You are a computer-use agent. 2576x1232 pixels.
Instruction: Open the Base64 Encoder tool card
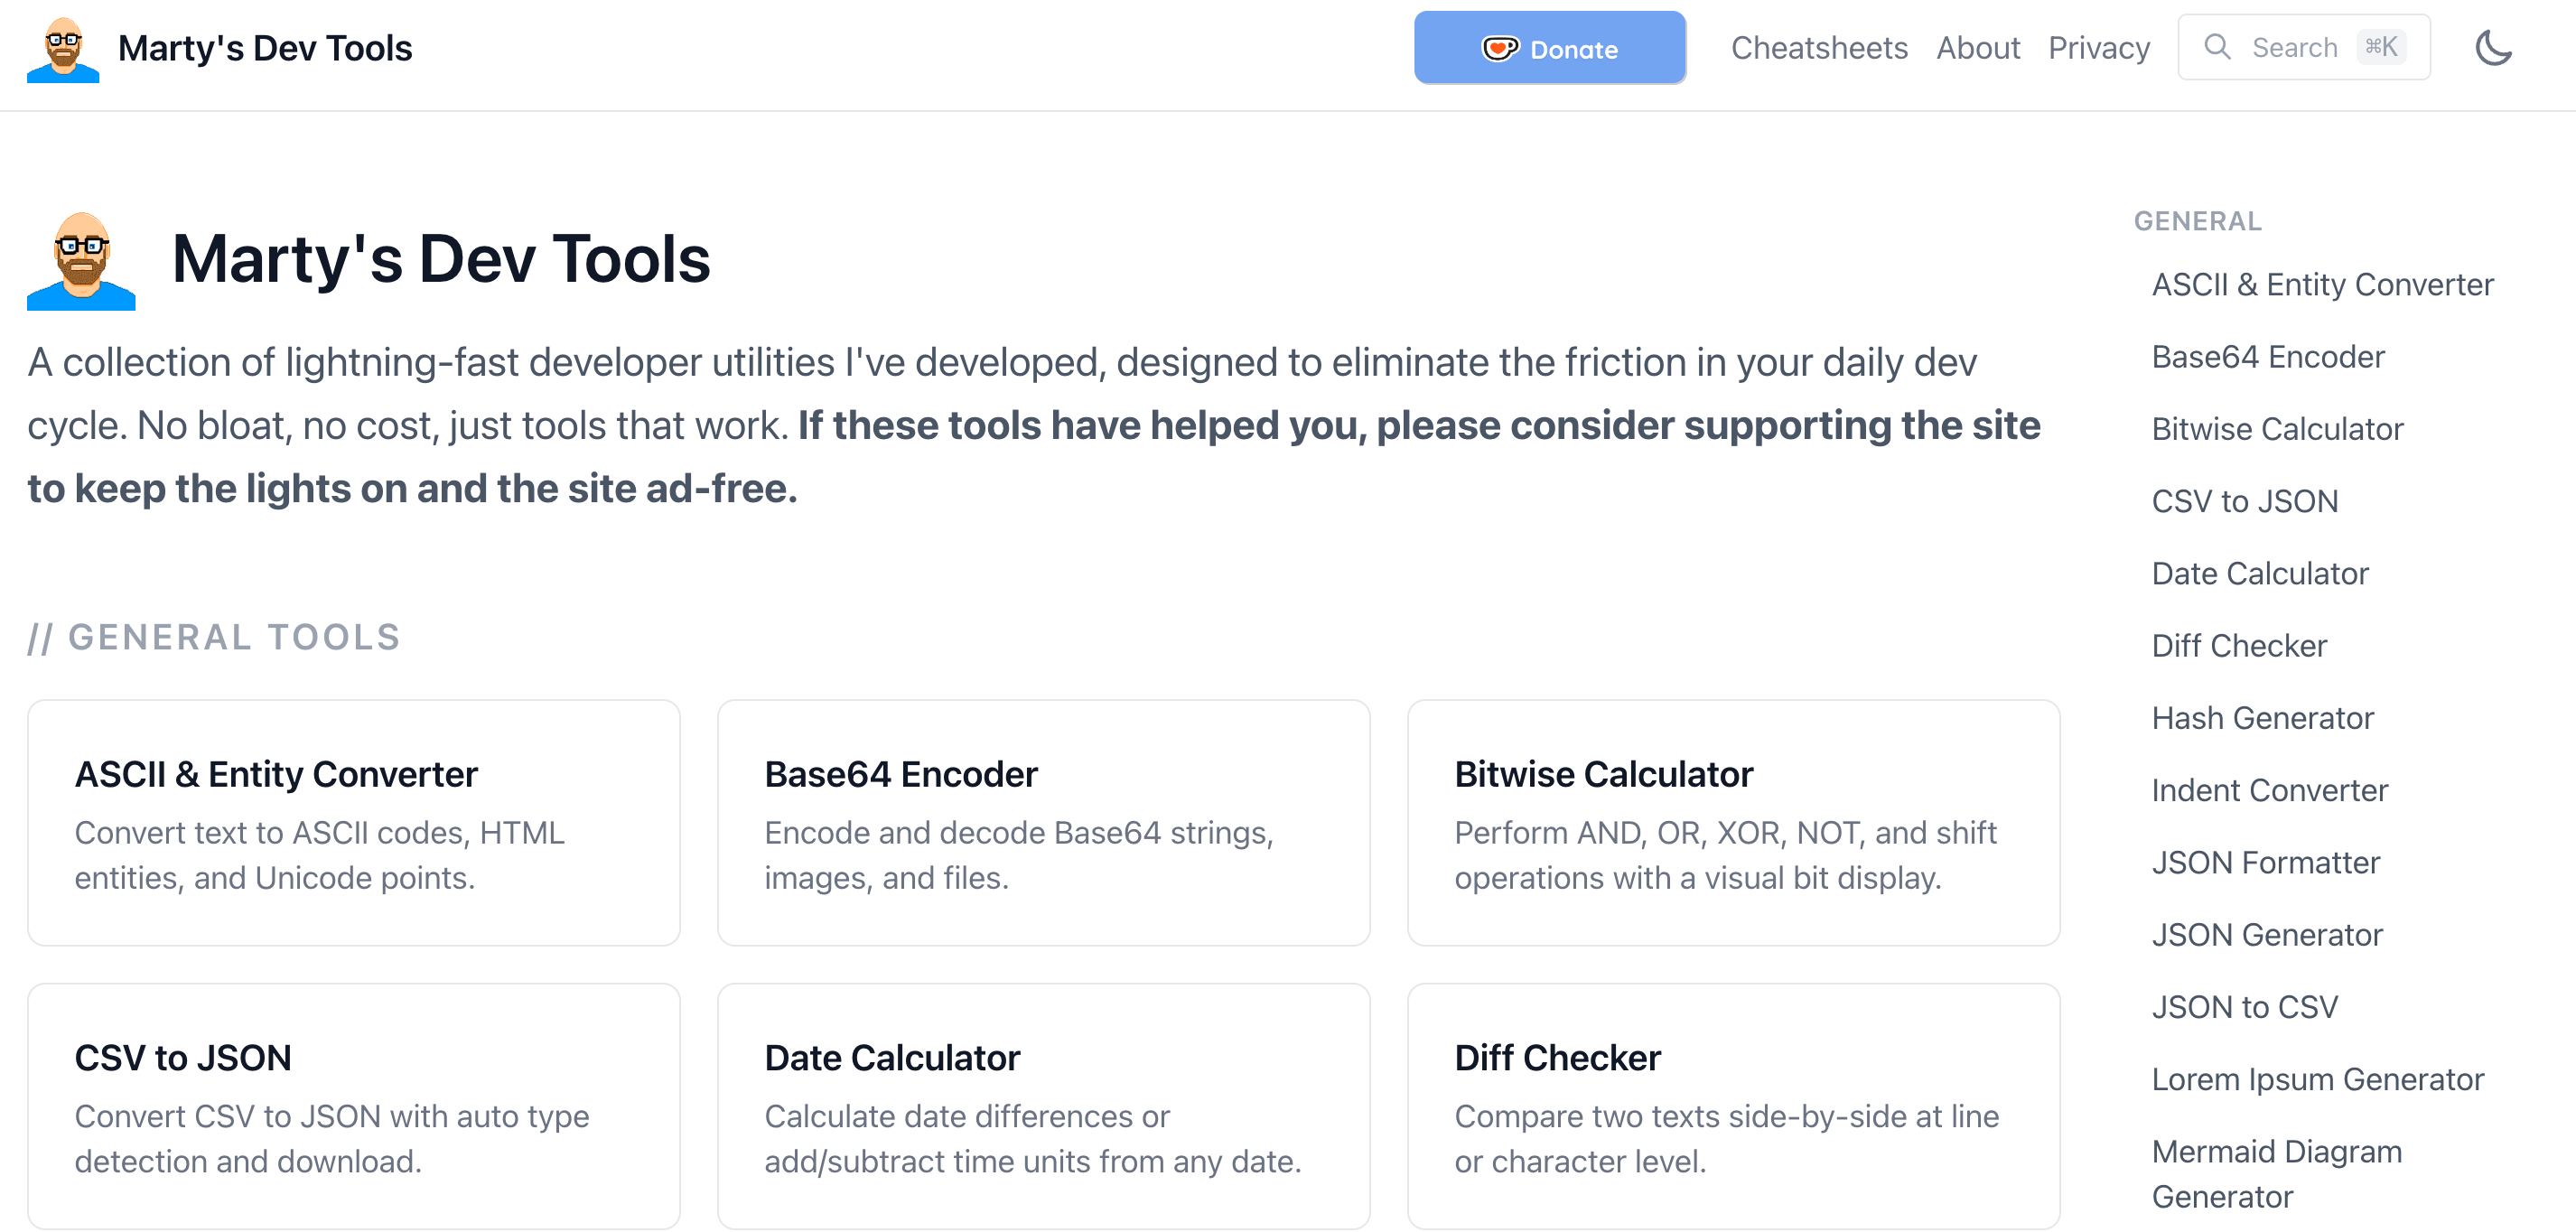[1043, 822]
